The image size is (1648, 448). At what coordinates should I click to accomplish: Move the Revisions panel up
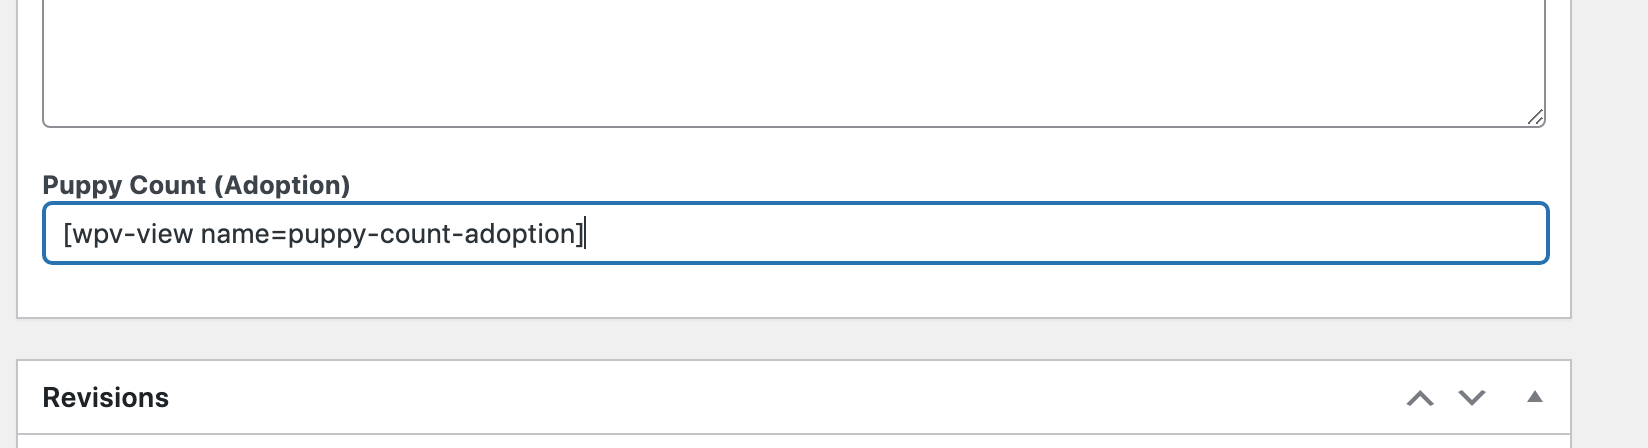pyautogui.click(x=1420, y=398)
